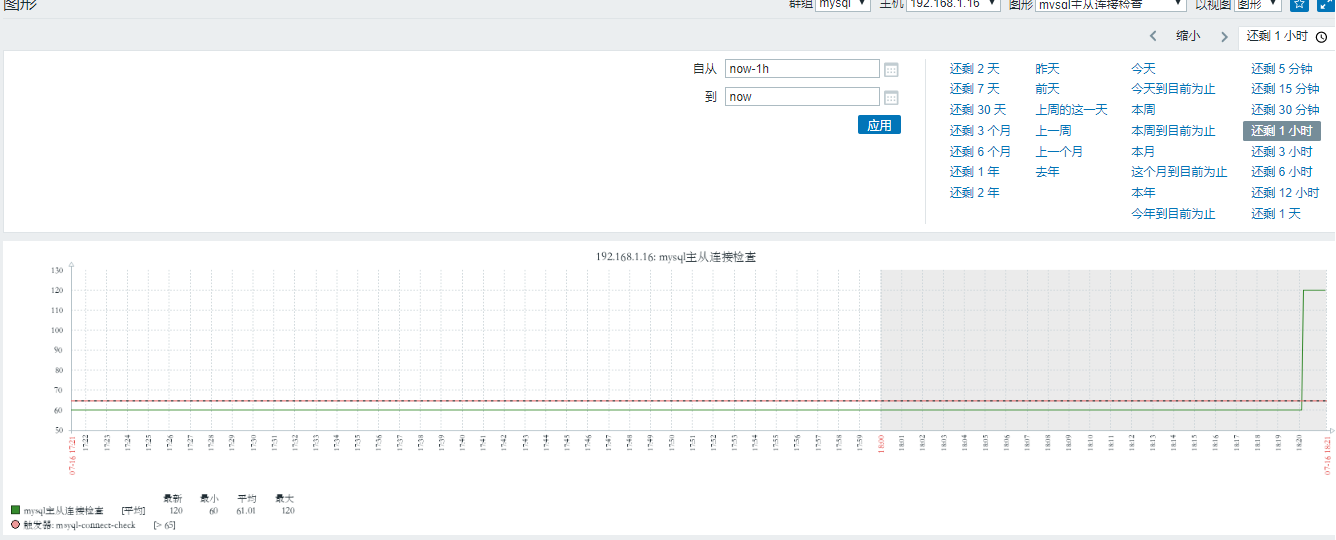
Task: Shift time range forward with right chevron
Action: pos(1224,36)
